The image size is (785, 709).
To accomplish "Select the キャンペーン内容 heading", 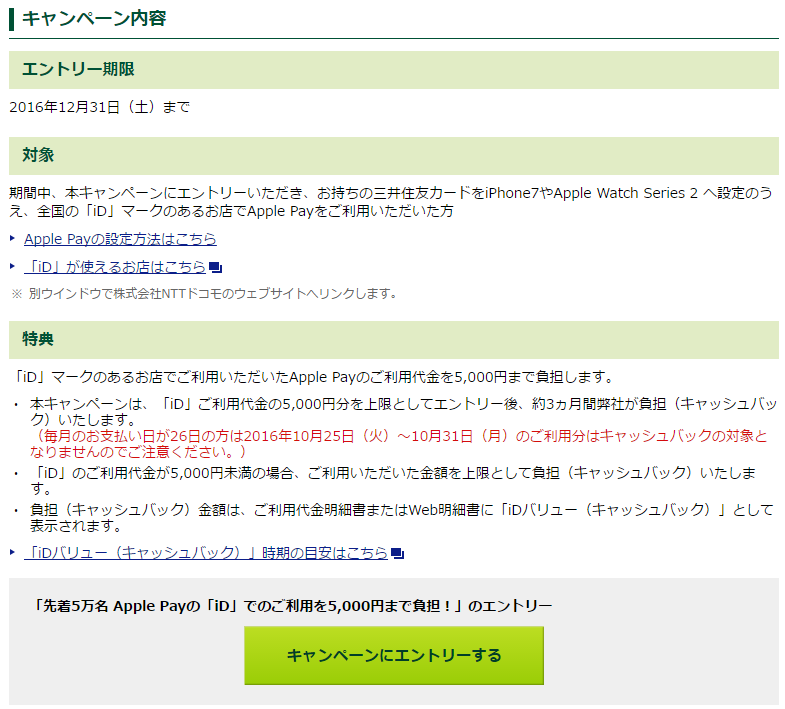I will (x=94, y=19).
